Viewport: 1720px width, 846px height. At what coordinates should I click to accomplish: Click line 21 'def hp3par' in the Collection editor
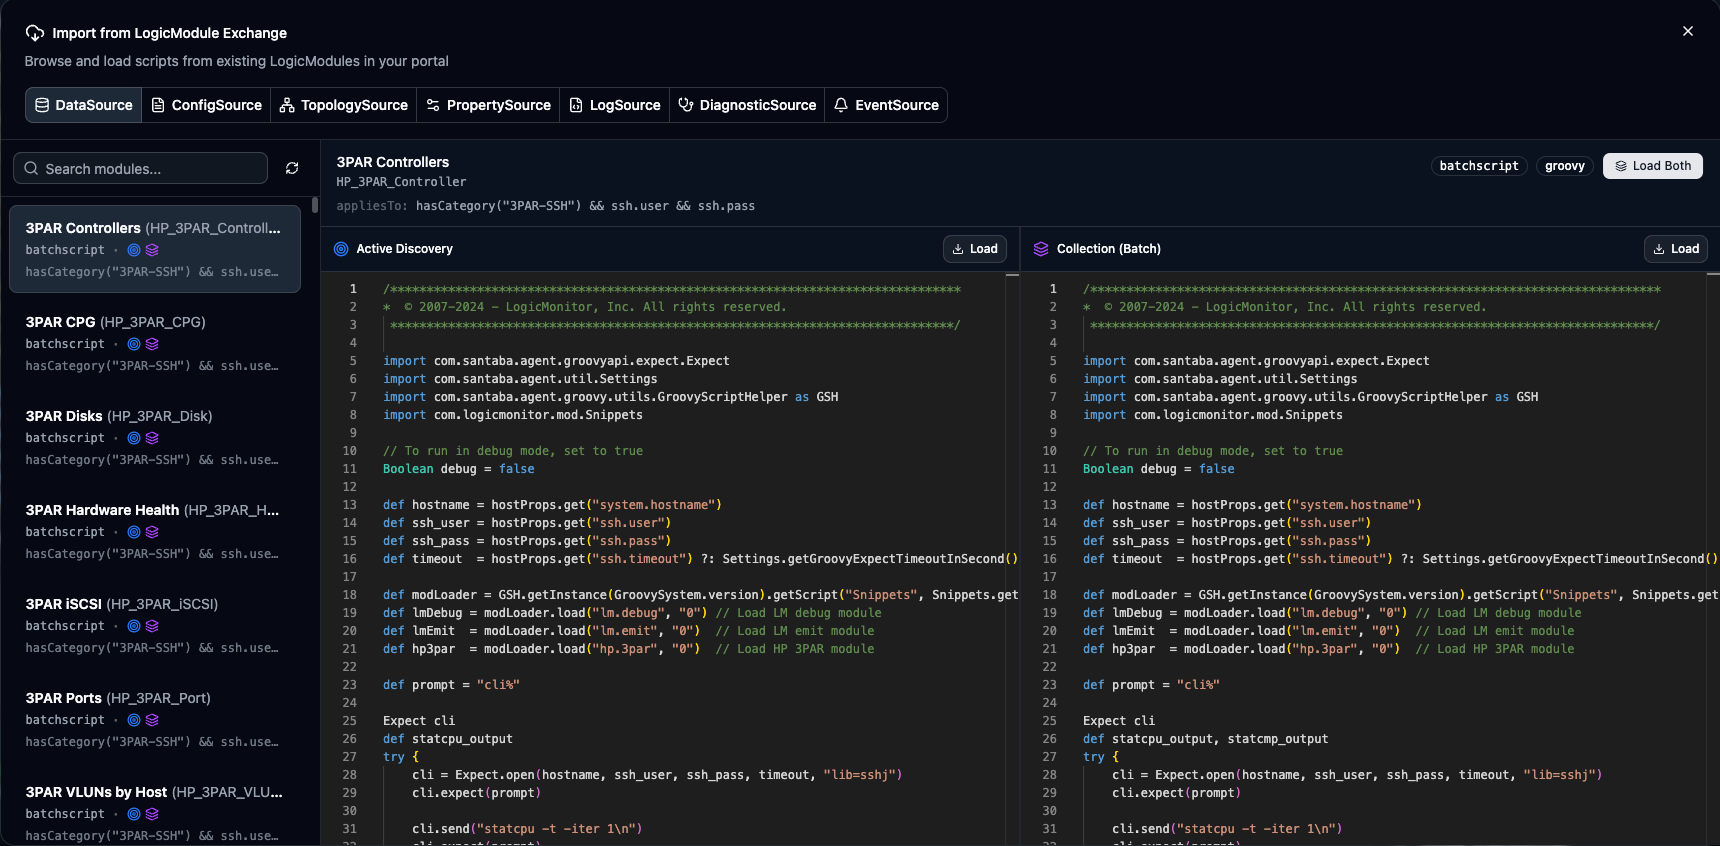coord(1328,649)
